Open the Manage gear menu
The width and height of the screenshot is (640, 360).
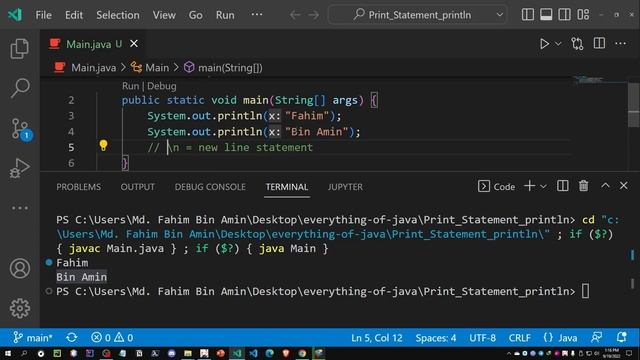(20, 308)
